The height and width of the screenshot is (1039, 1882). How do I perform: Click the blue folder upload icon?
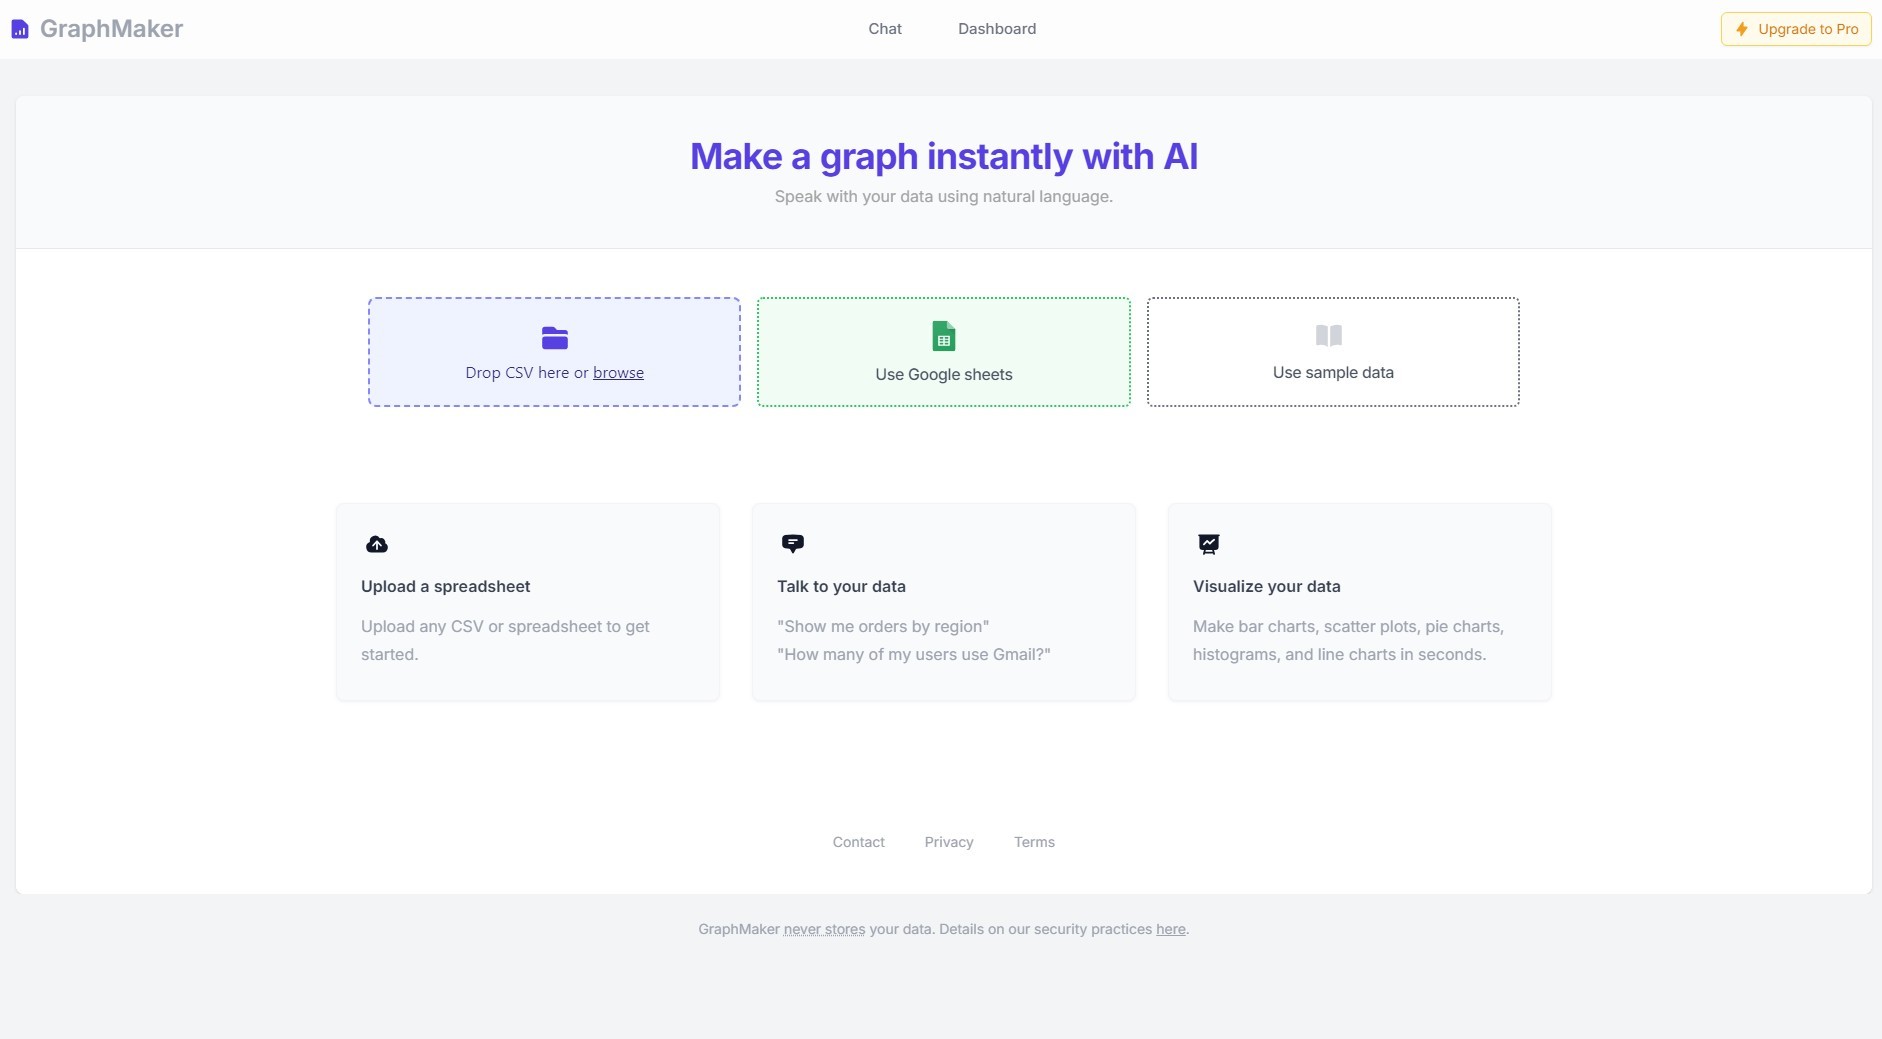point(555,338)
